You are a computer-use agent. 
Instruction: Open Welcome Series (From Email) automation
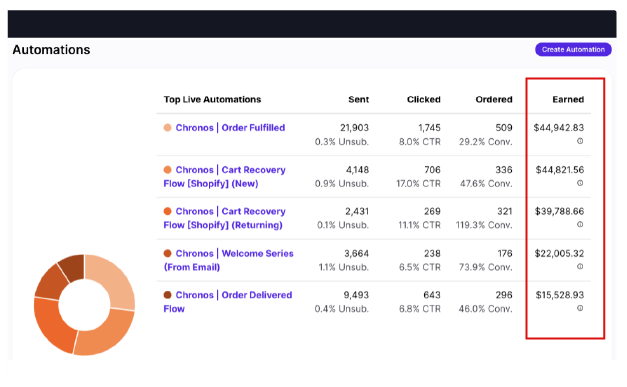228,260
